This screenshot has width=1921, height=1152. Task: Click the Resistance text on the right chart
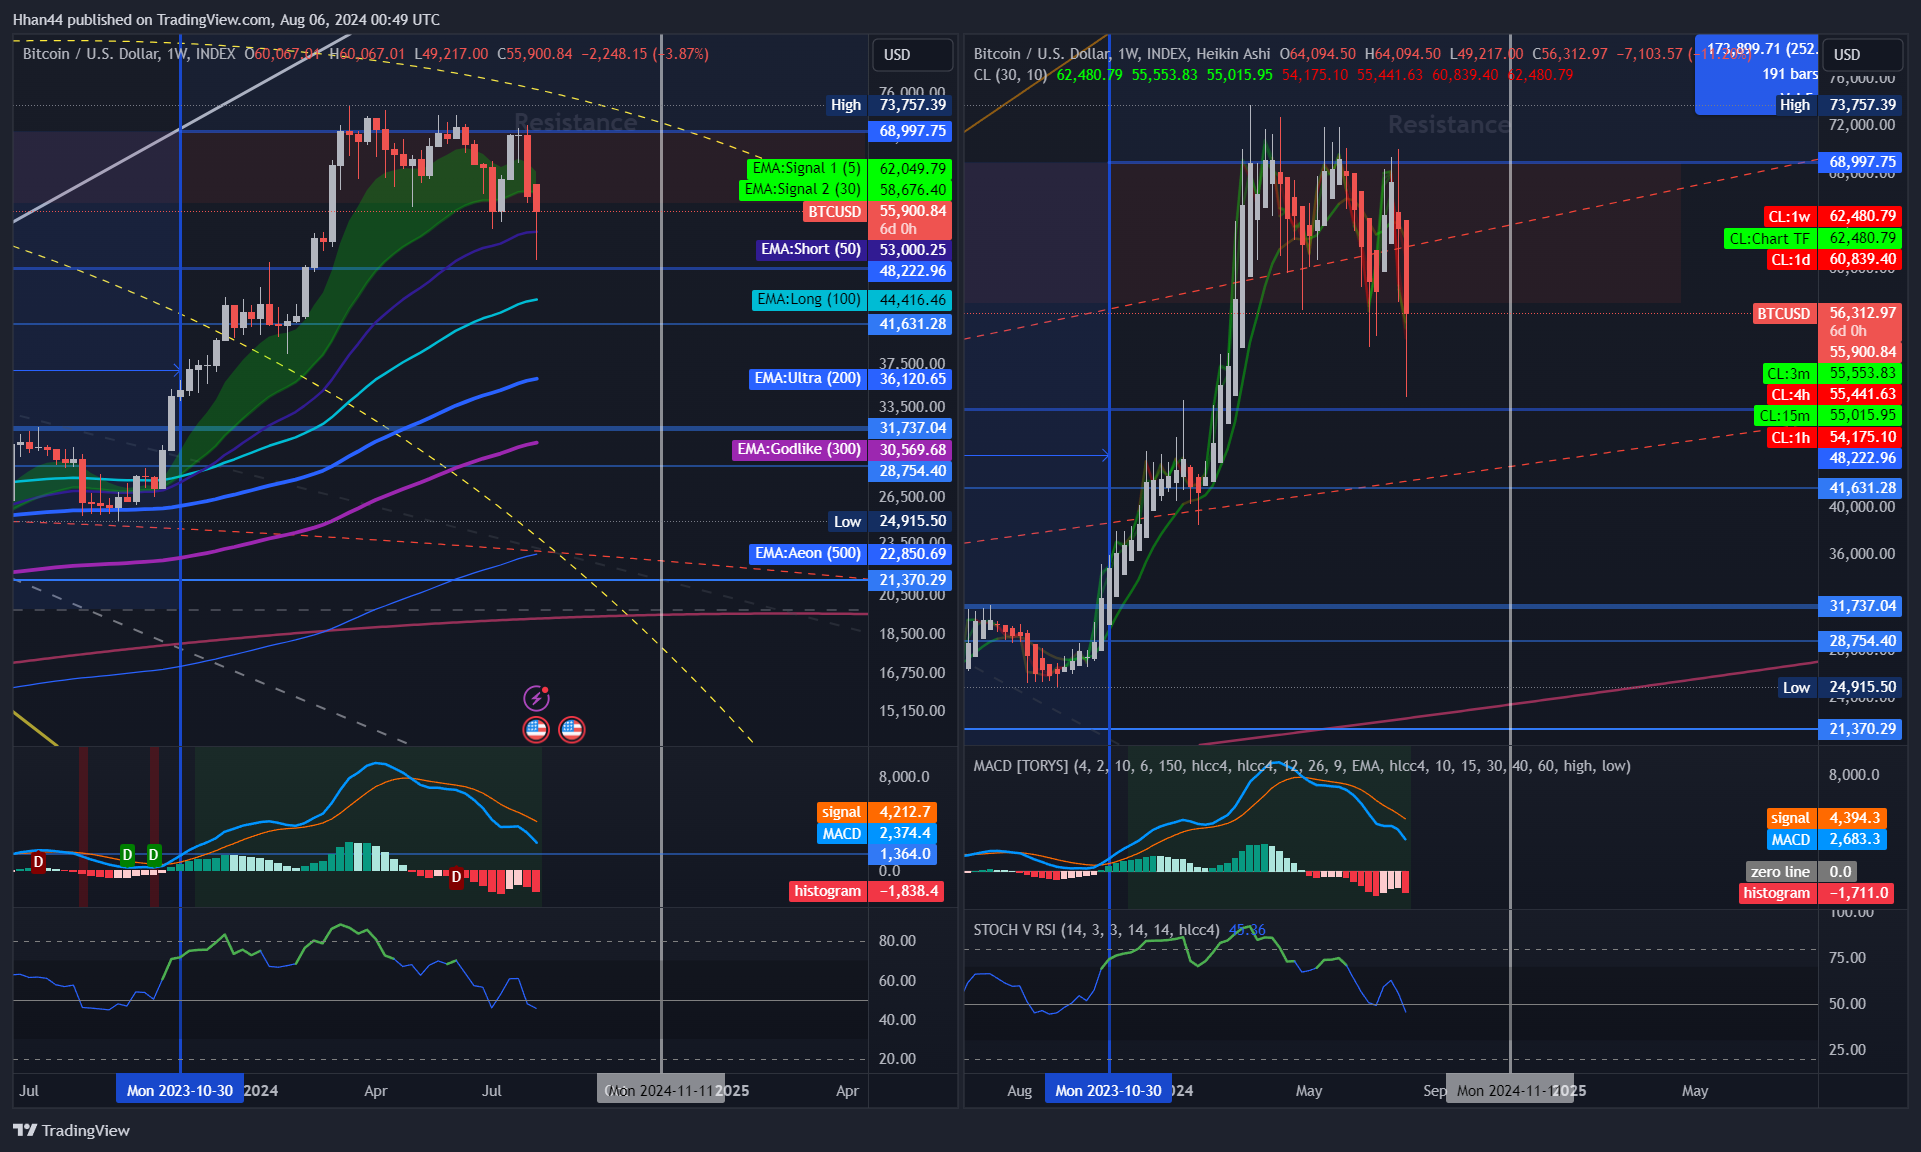pyautogui.click(x=1449, y=125)
